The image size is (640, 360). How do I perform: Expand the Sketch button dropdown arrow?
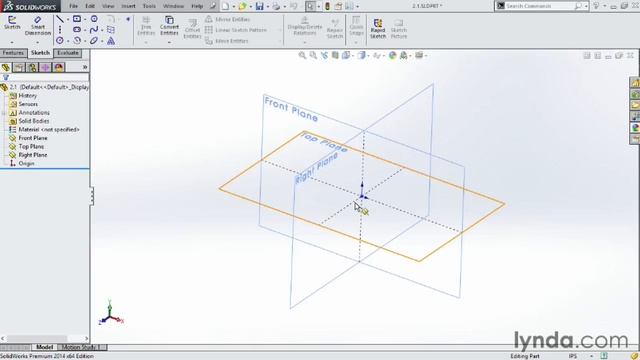(12, 42)
